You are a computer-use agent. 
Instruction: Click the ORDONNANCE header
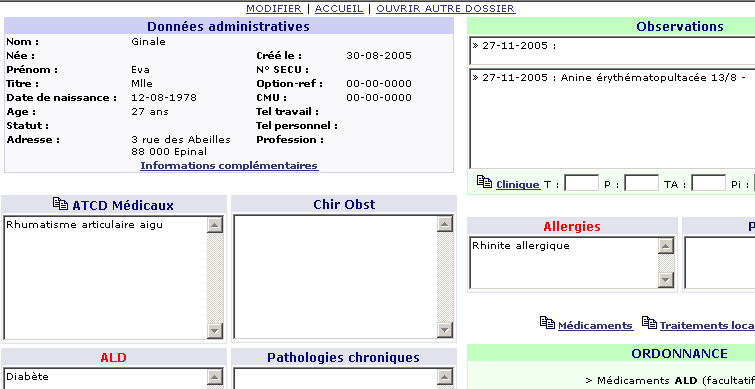click(x=679, y=353)
